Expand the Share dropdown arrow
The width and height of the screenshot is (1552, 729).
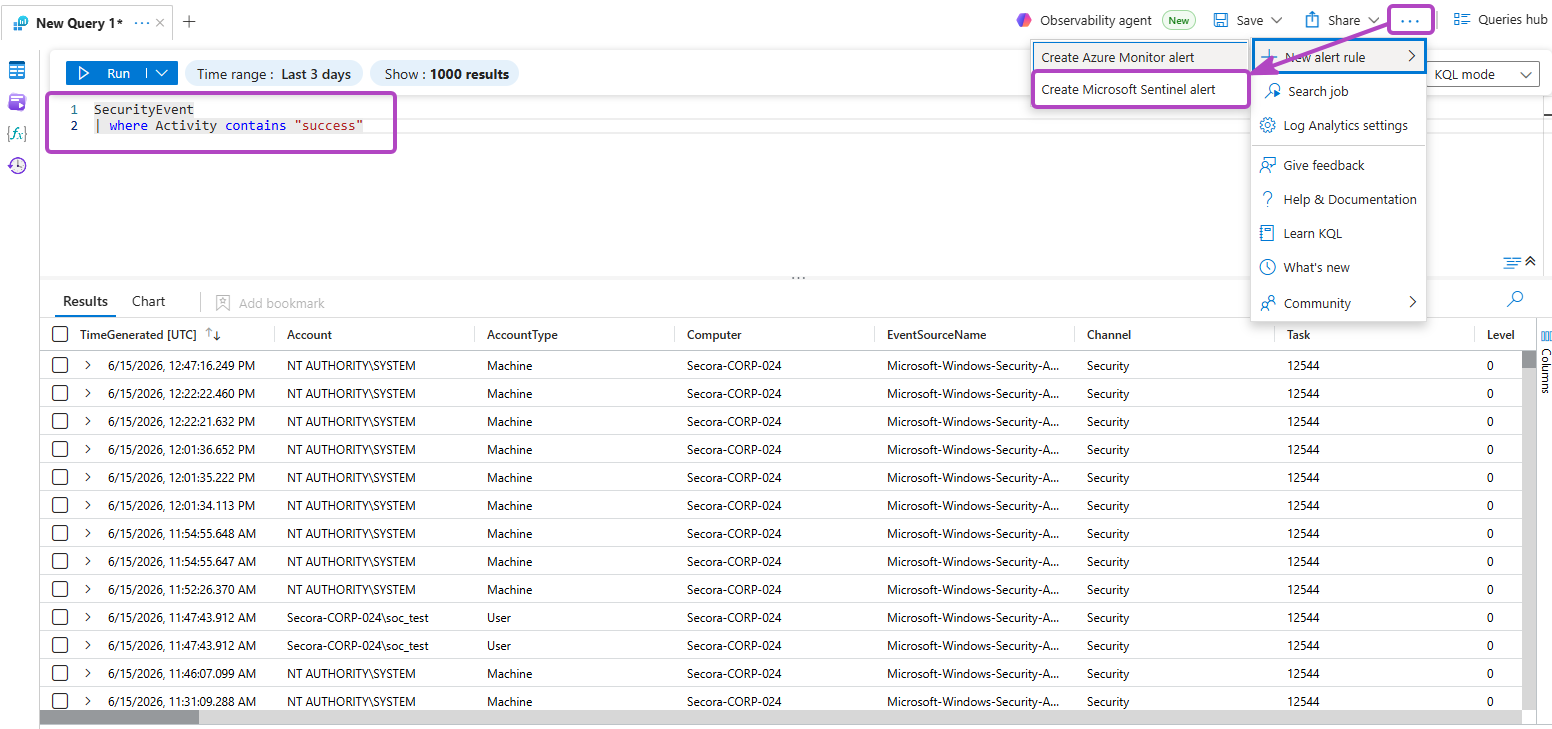[1373, 20]
